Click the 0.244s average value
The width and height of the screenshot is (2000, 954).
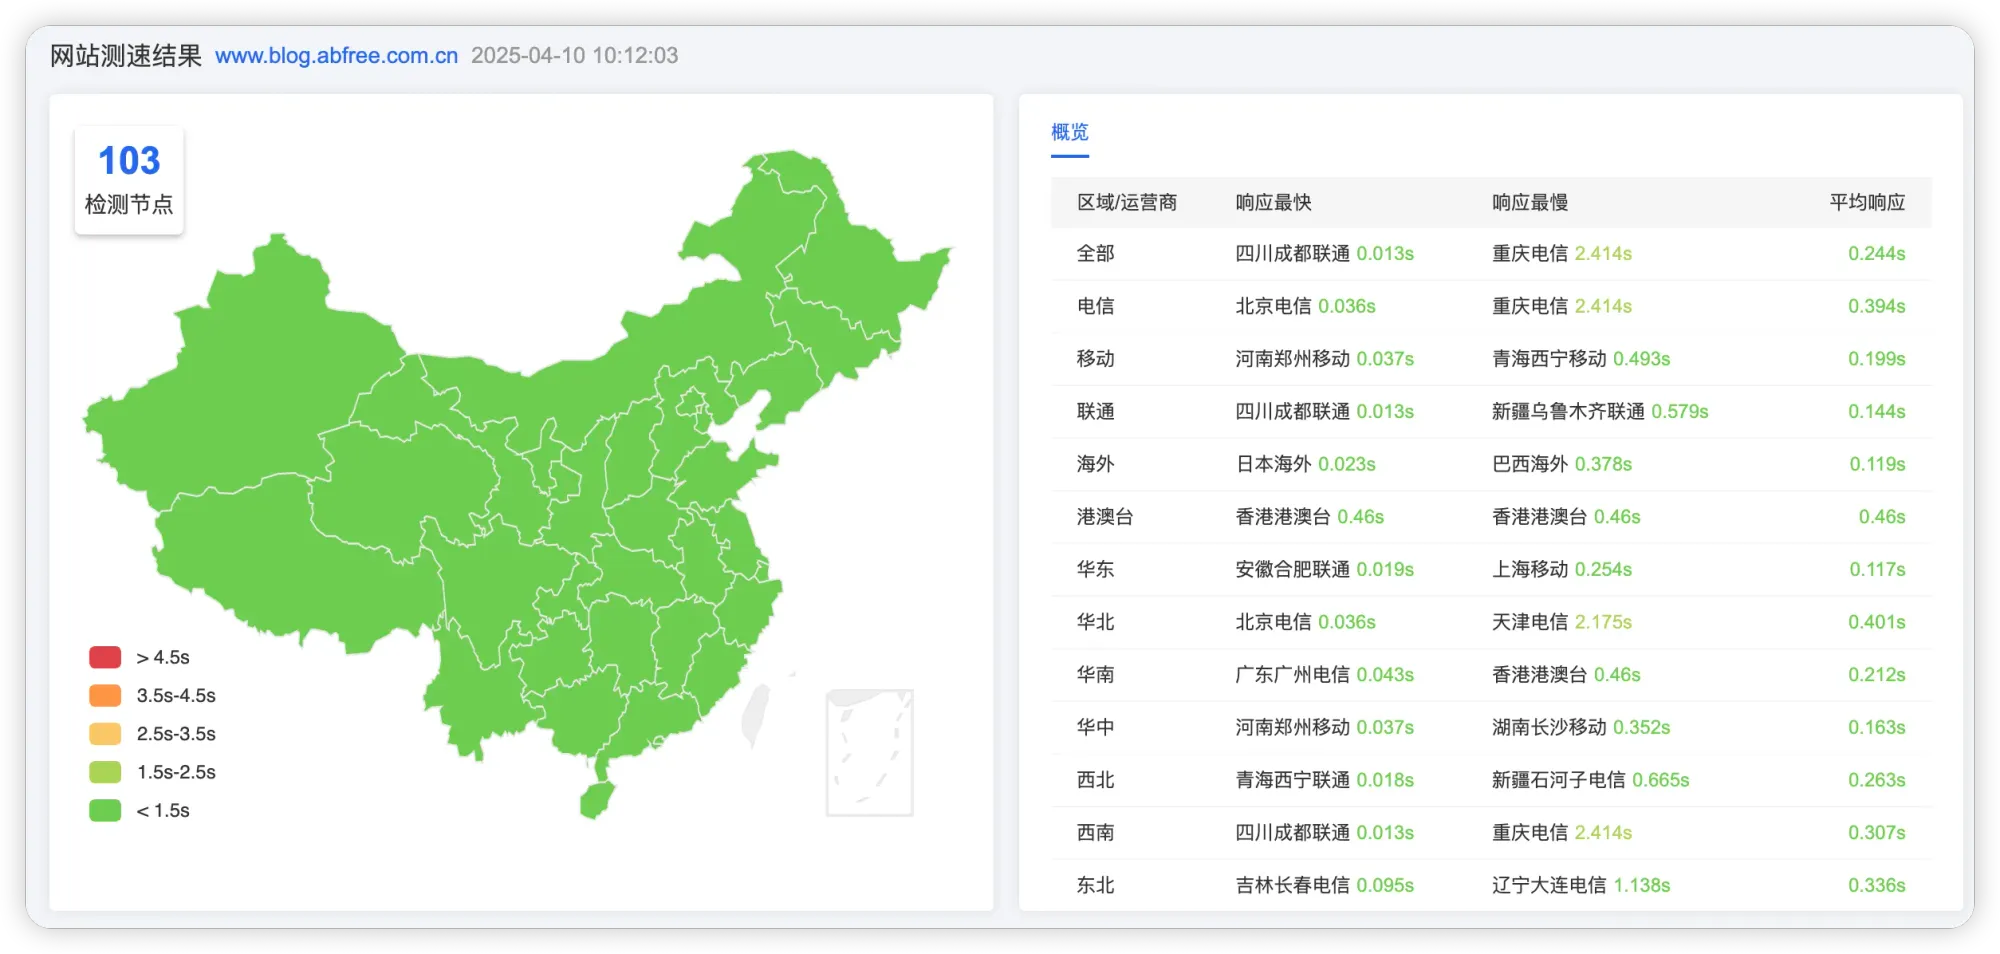(x=1876, y=253)
